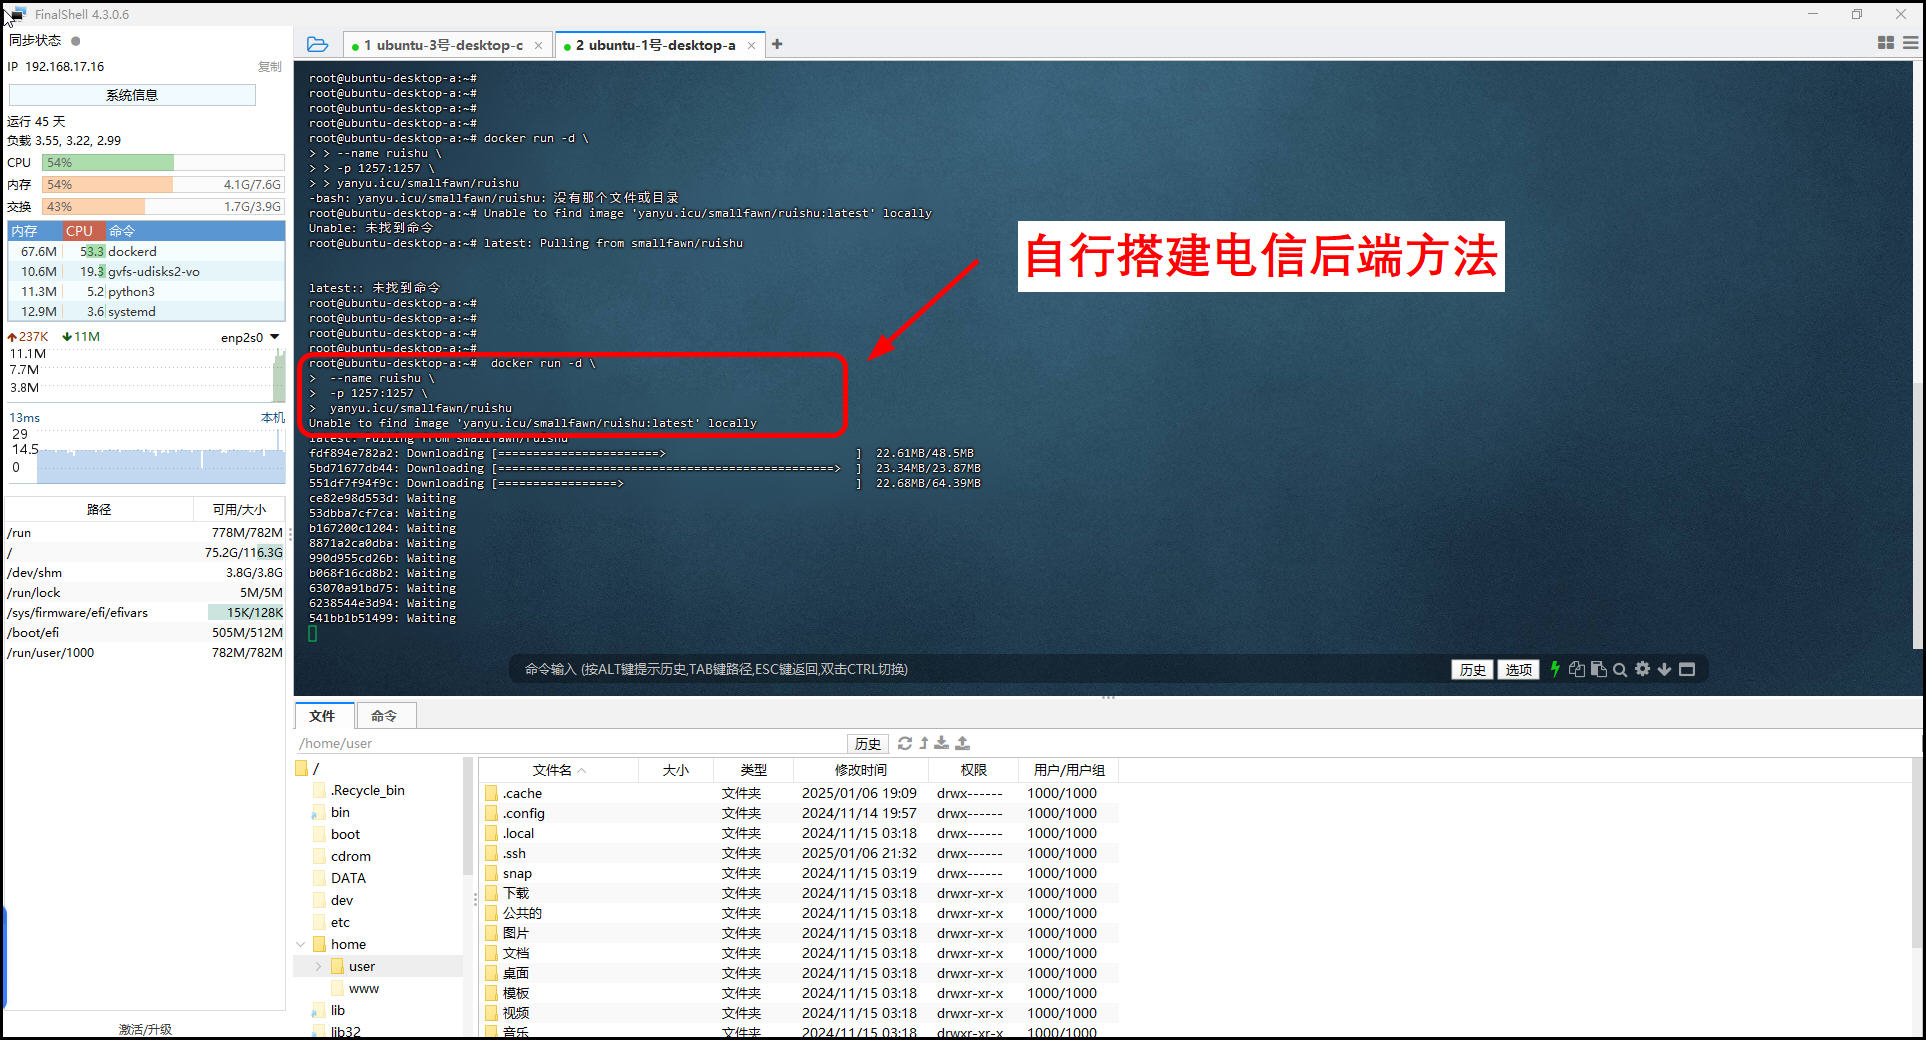Copy the IP address via 复制
Viewport: 1926px width, 1040px height.
269,67
